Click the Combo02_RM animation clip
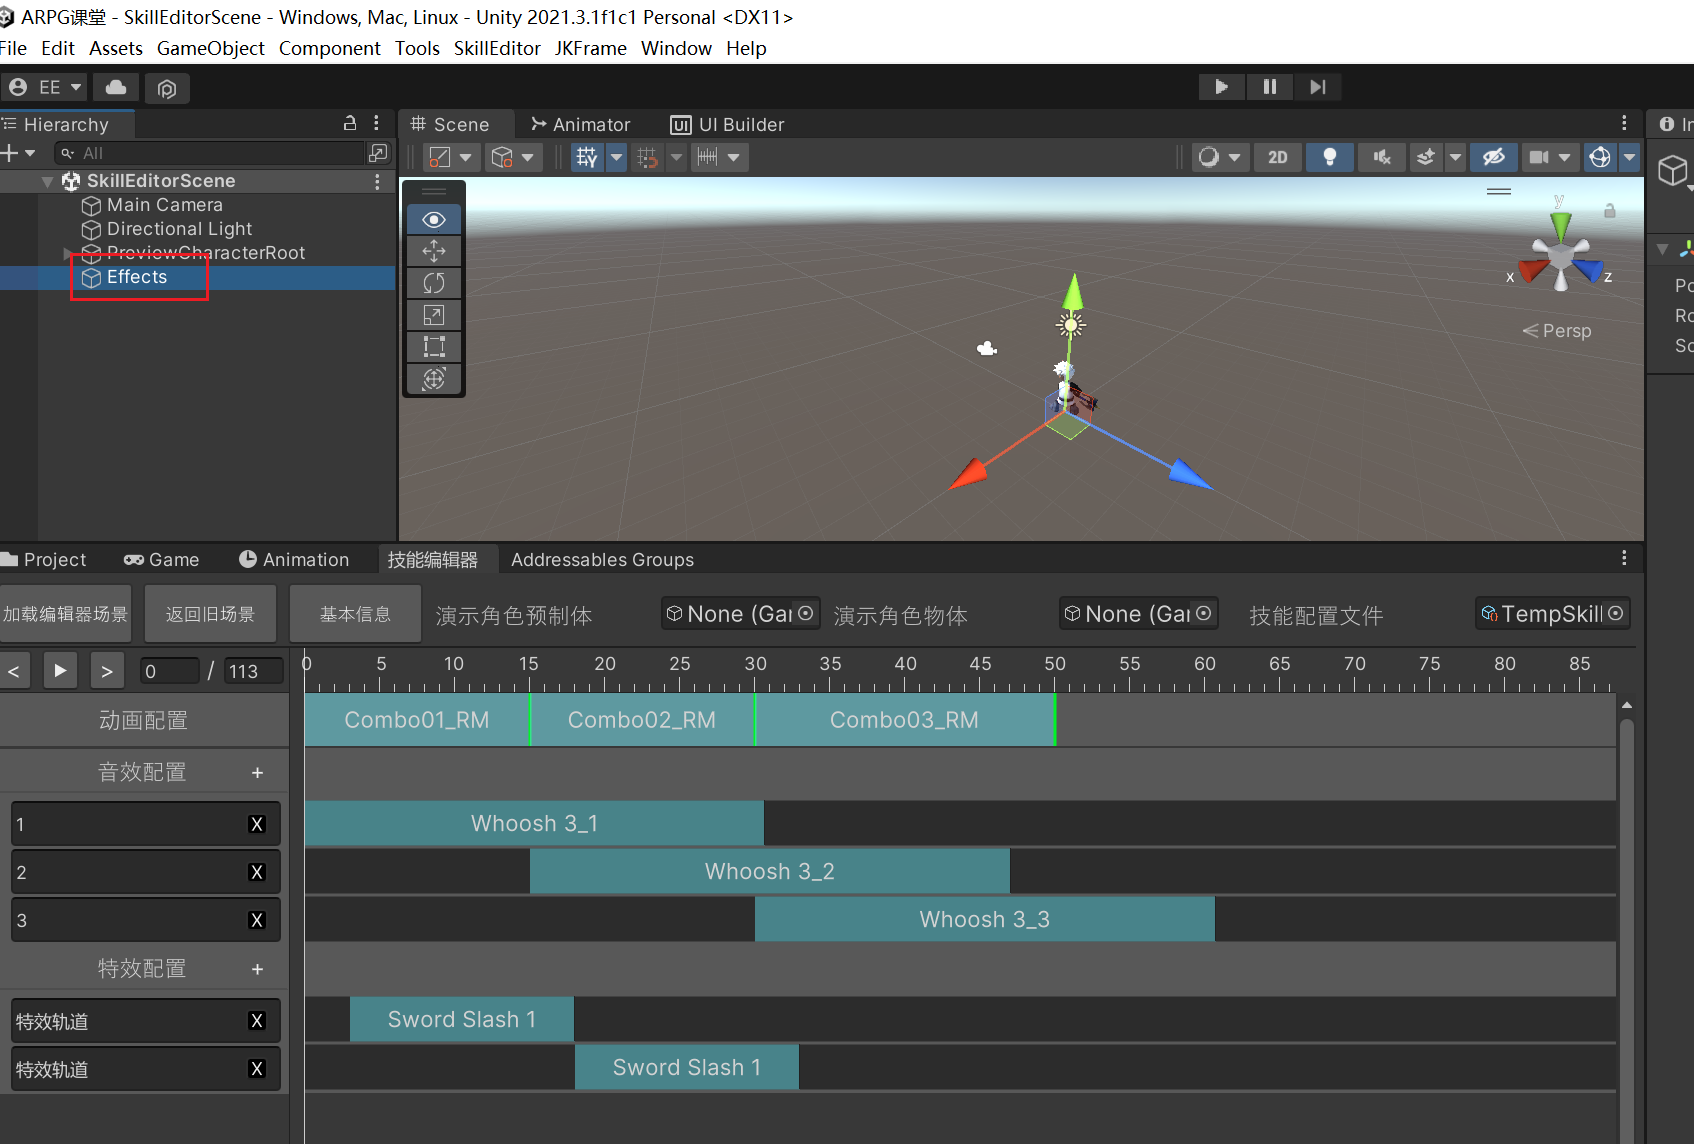1694x1144 pixels. (x=642, y=720)
